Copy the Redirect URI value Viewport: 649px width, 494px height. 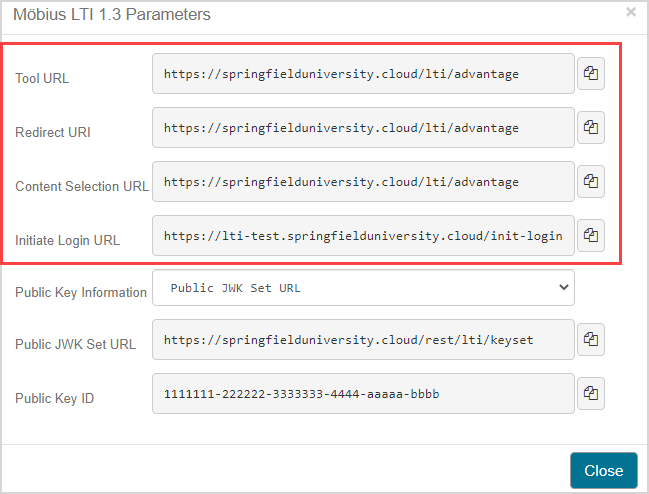pos(591,127)
